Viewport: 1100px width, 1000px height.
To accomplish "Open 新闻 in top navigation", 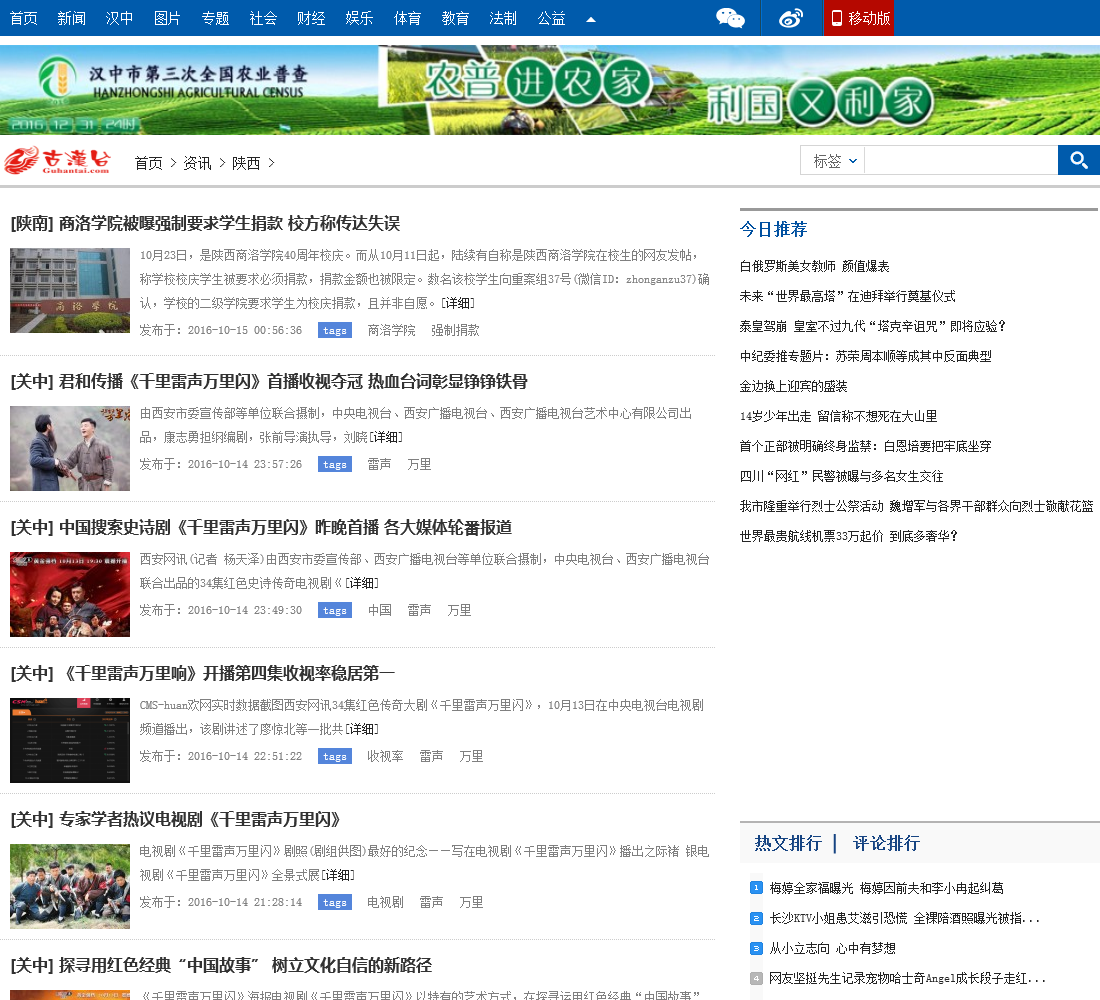I will click(72, 18).
